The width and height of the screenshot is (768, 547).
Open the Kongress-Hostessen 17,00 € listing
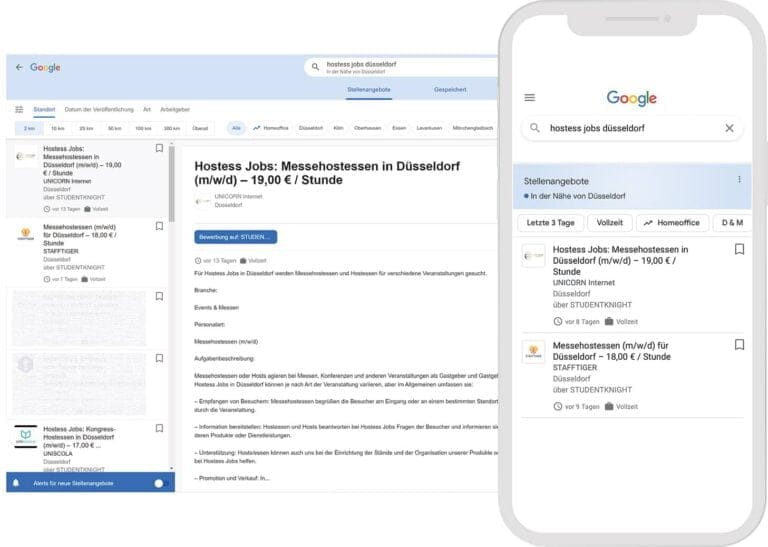[88, 446]
